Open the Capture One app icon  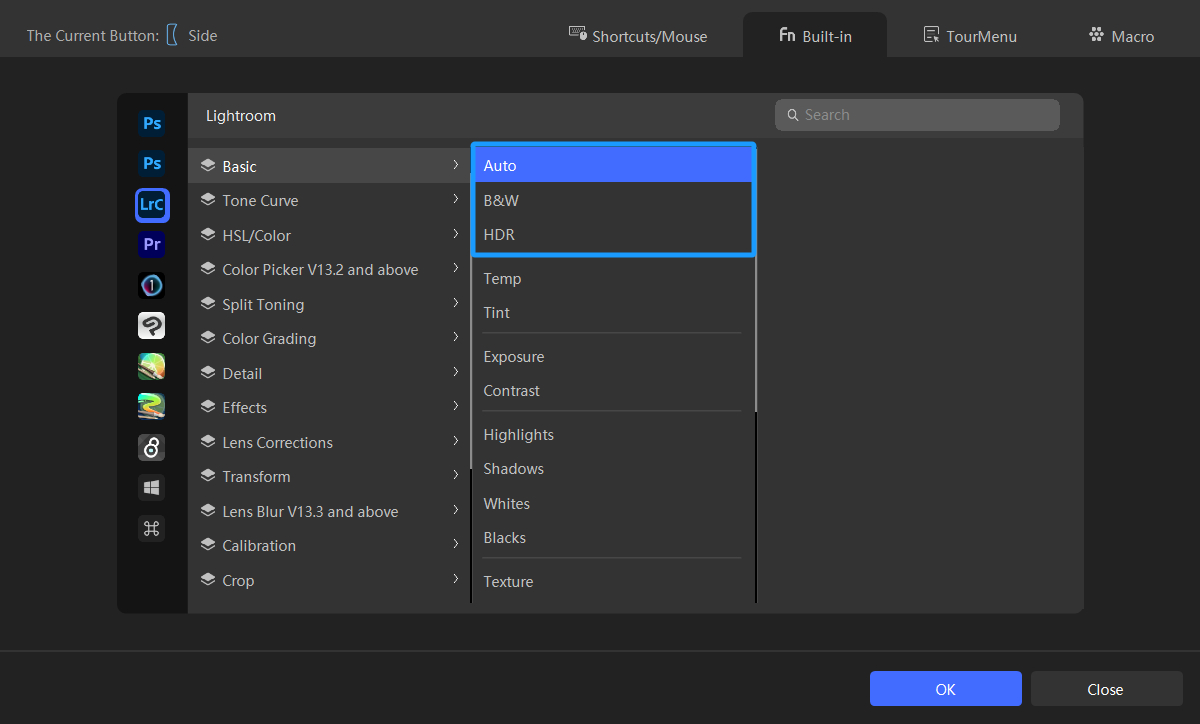click(152, 286)
